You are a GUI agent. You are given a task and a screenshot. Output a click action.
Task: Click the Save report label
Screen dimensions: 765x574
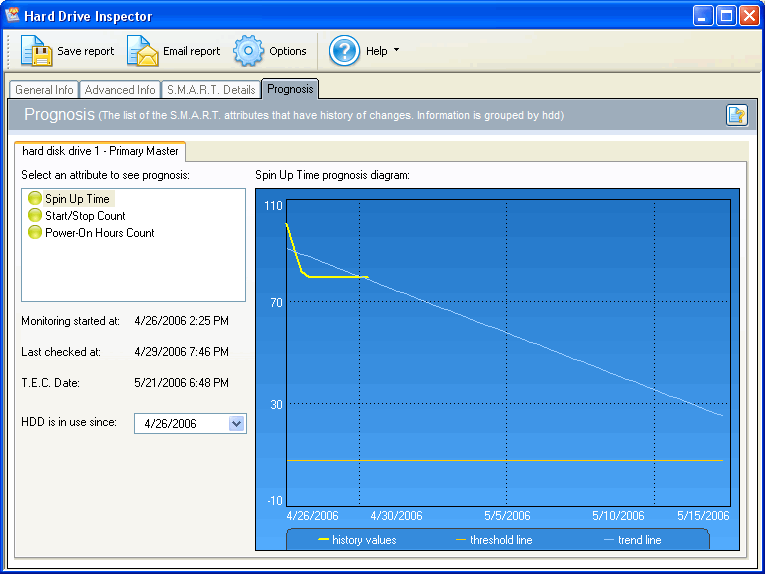(86, 51)
